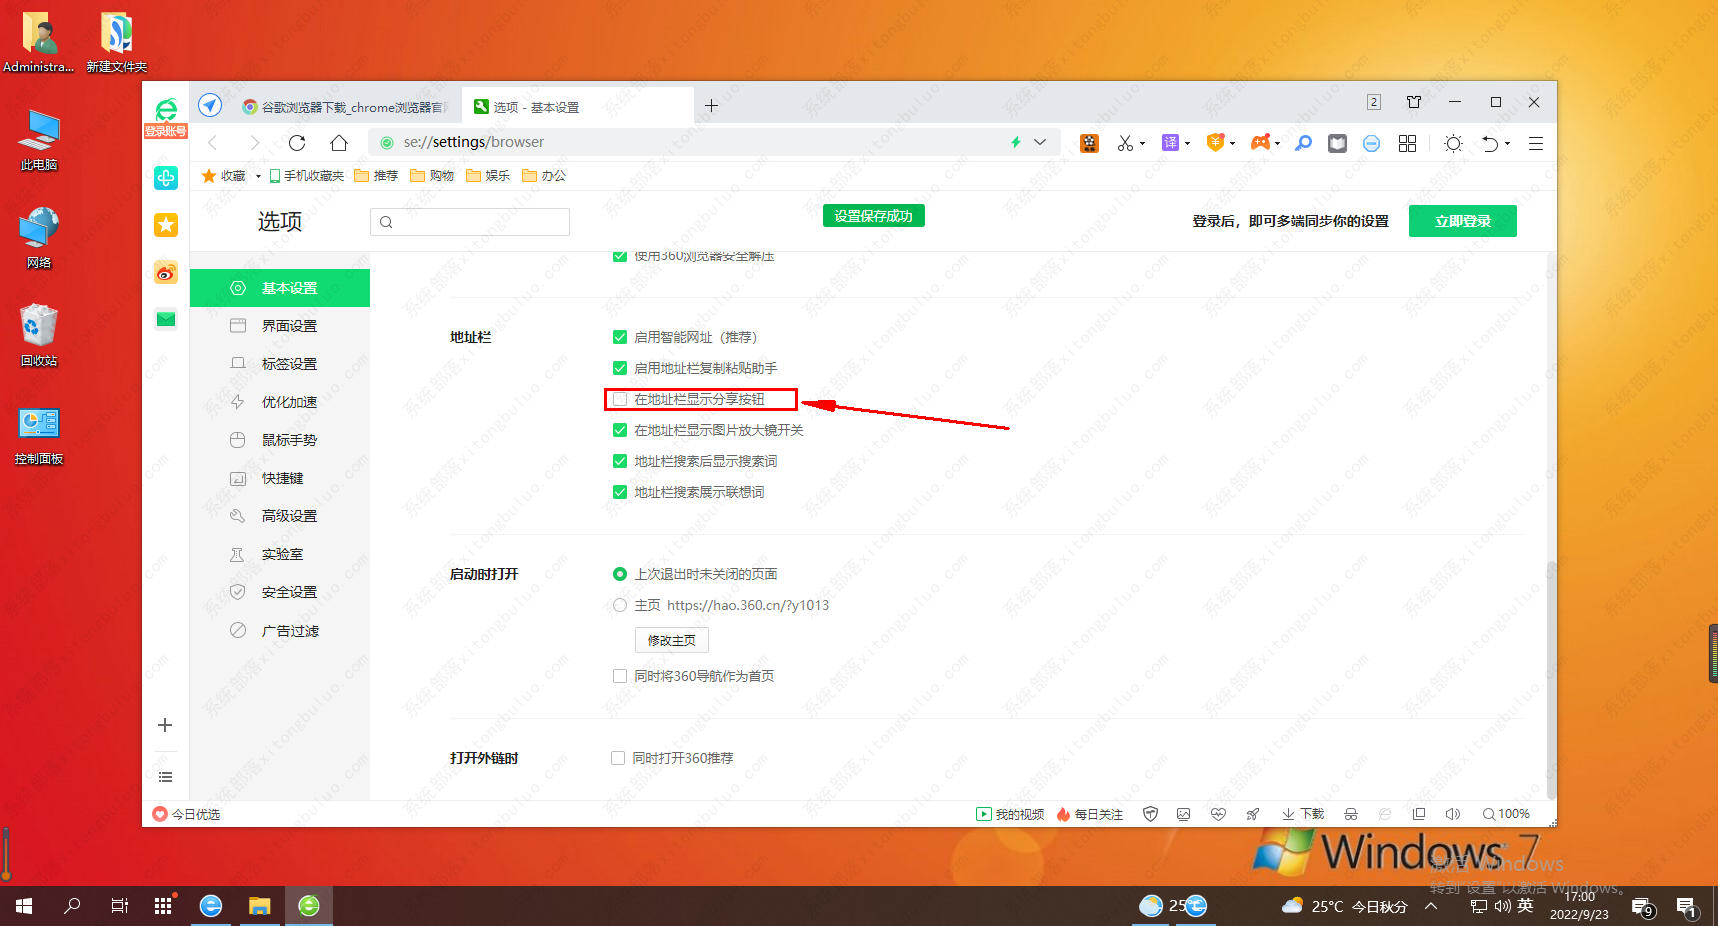Open the green mail icon in sidebar
The width and height of the screenshot is (1718, 926).
click(166, 319)
